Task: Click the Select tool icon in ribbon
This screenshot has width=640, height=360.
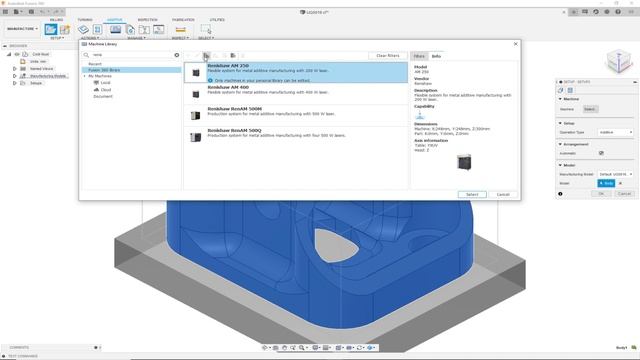Action: coord(206,29)
